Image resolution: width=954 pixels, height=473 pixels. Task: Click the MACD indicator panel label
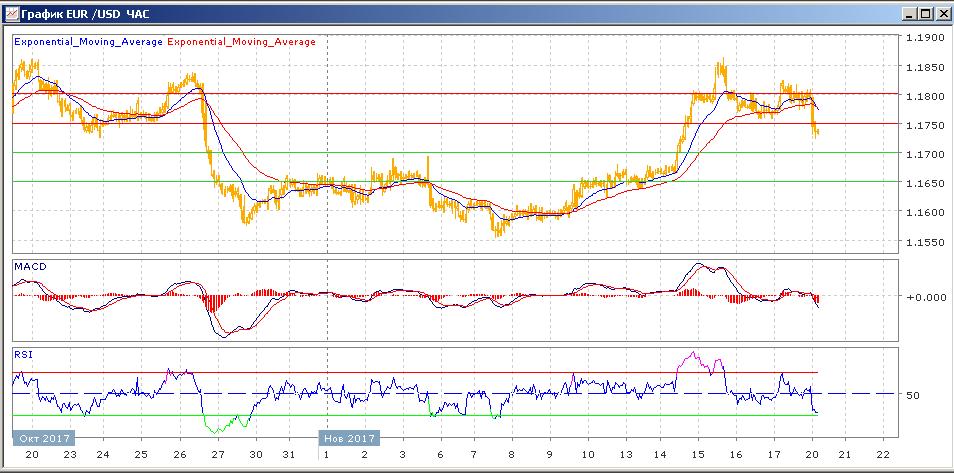tap(29, 267)
